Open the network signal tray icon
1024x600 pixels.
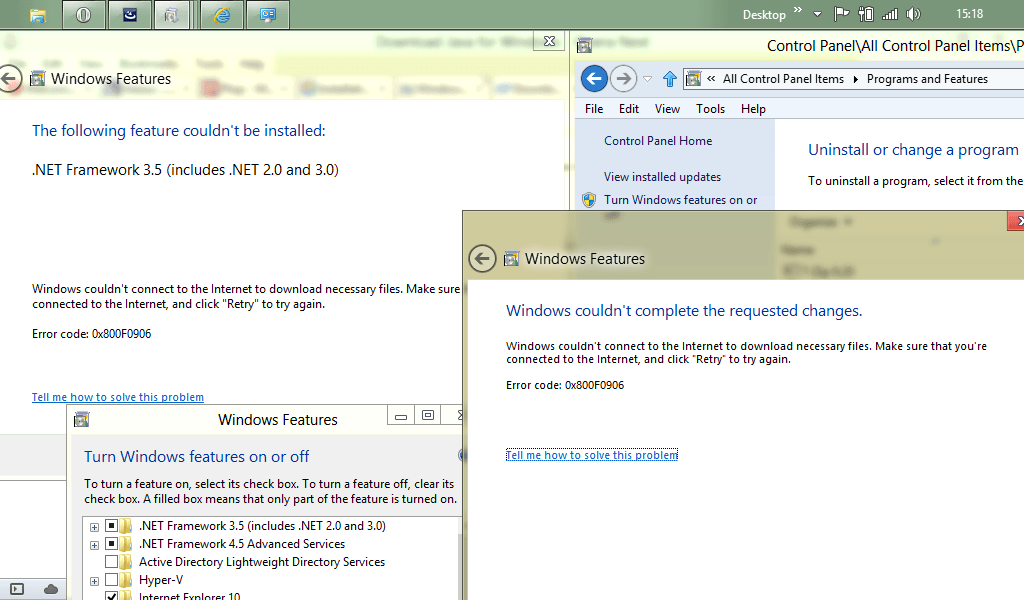[889, 14]
